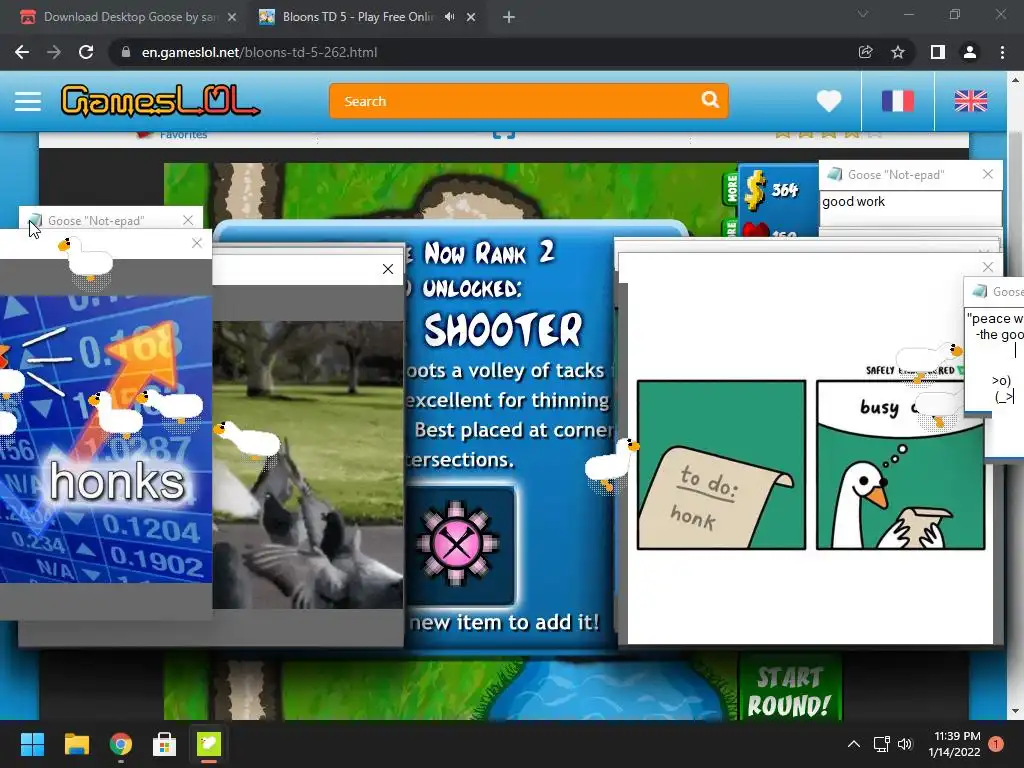Click the search magnifier icon
The width and height of the screenshot is (1024, 768).
click(710, 100)
